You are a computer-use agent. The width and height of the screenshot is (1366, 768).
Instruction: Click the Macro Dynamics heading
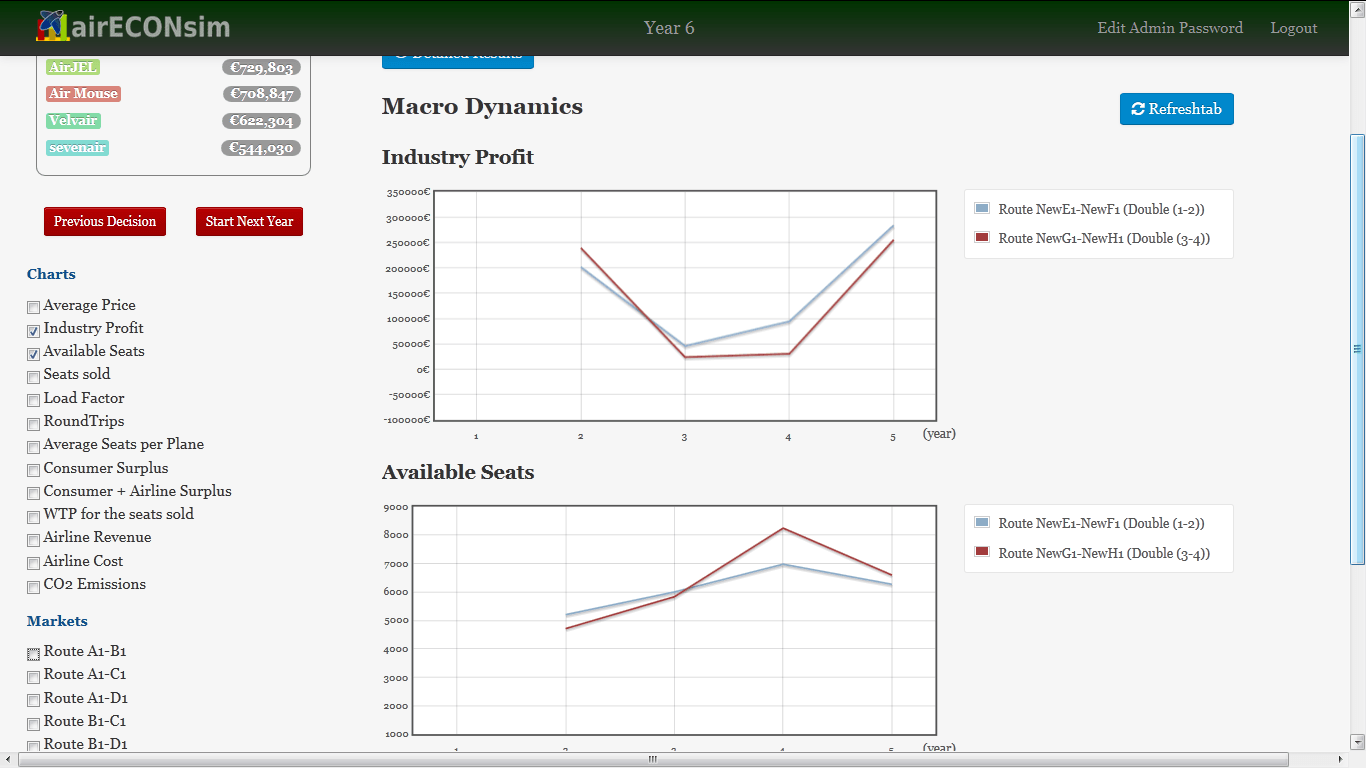[x=482, y=107]
